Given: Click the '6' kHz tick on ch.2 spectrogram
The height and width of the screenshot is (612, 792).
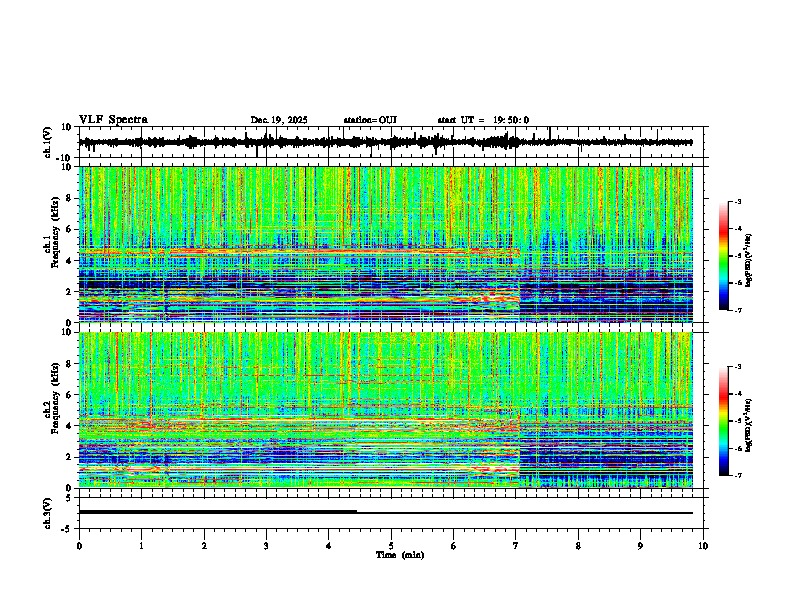Looking at the screenshot, I should (x=70, y=394).
